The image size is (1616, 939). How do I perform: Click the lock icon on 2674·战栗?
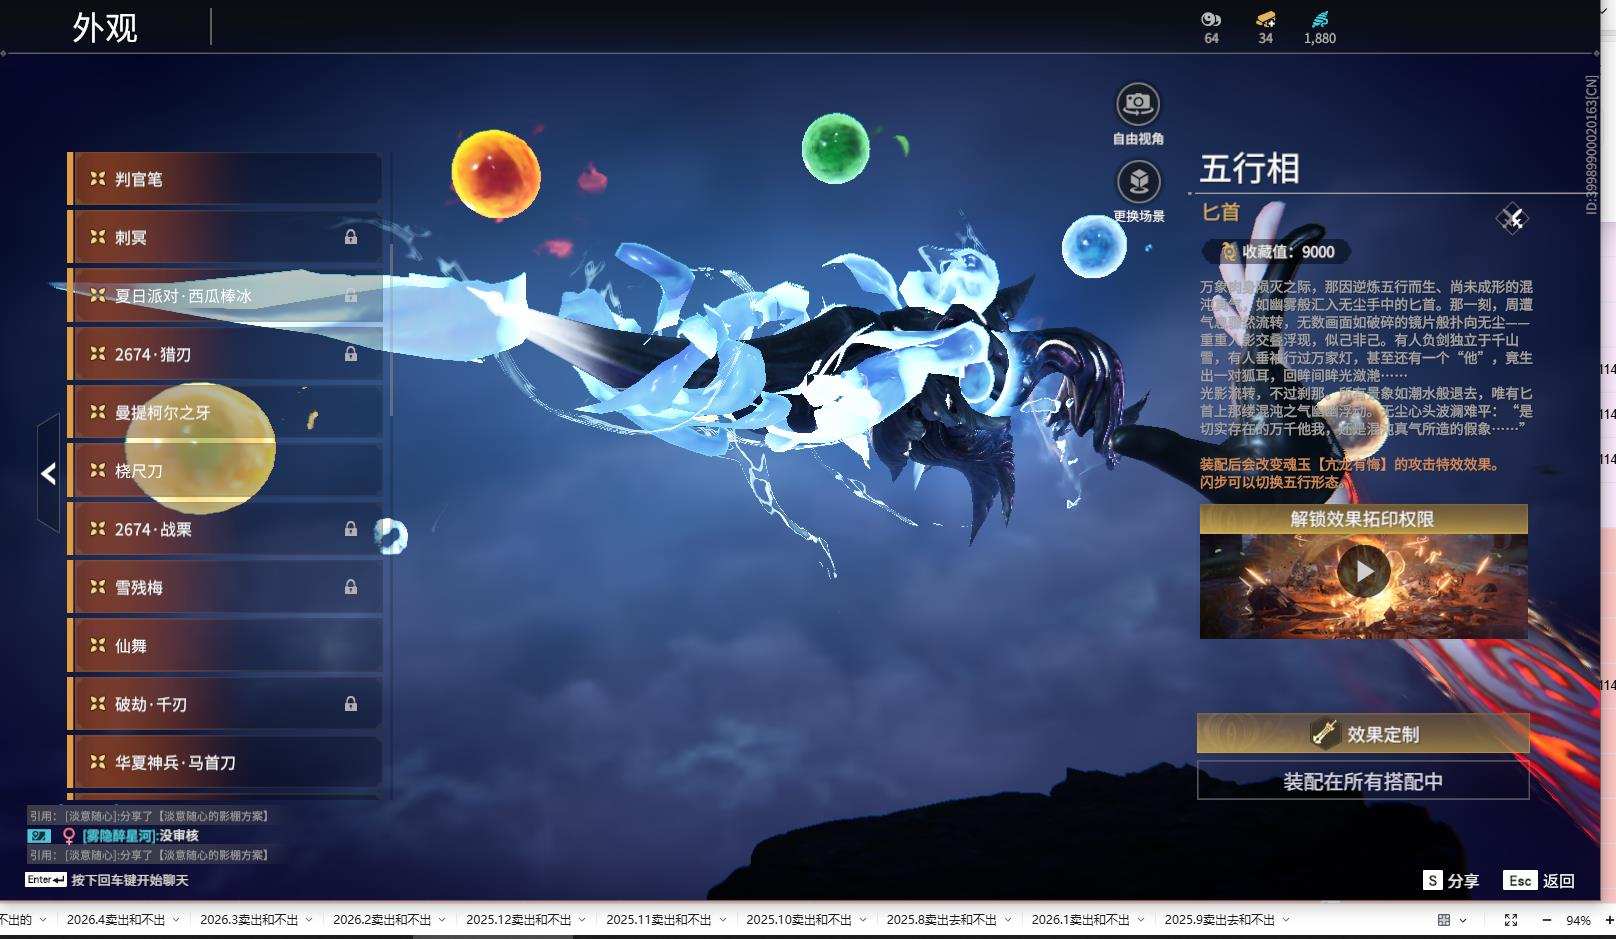[x=351, y=529]
